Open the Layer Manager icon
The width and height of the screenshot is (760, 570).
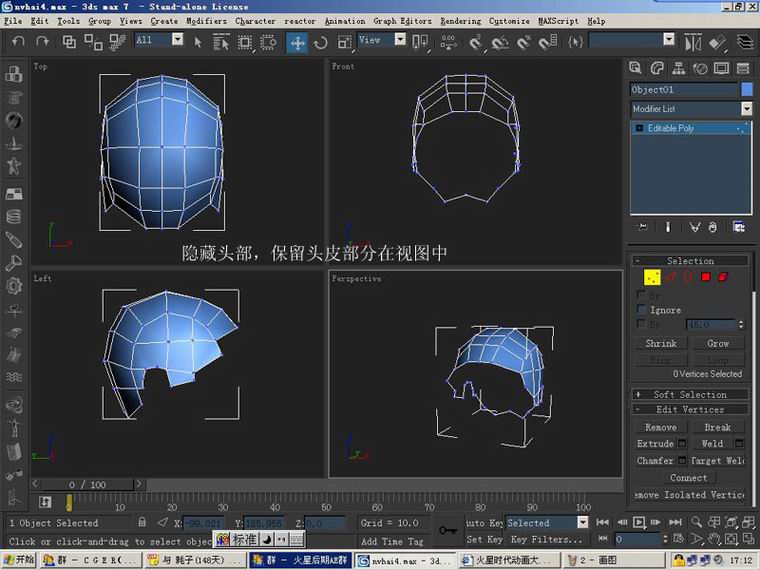(x=745, y=42)
